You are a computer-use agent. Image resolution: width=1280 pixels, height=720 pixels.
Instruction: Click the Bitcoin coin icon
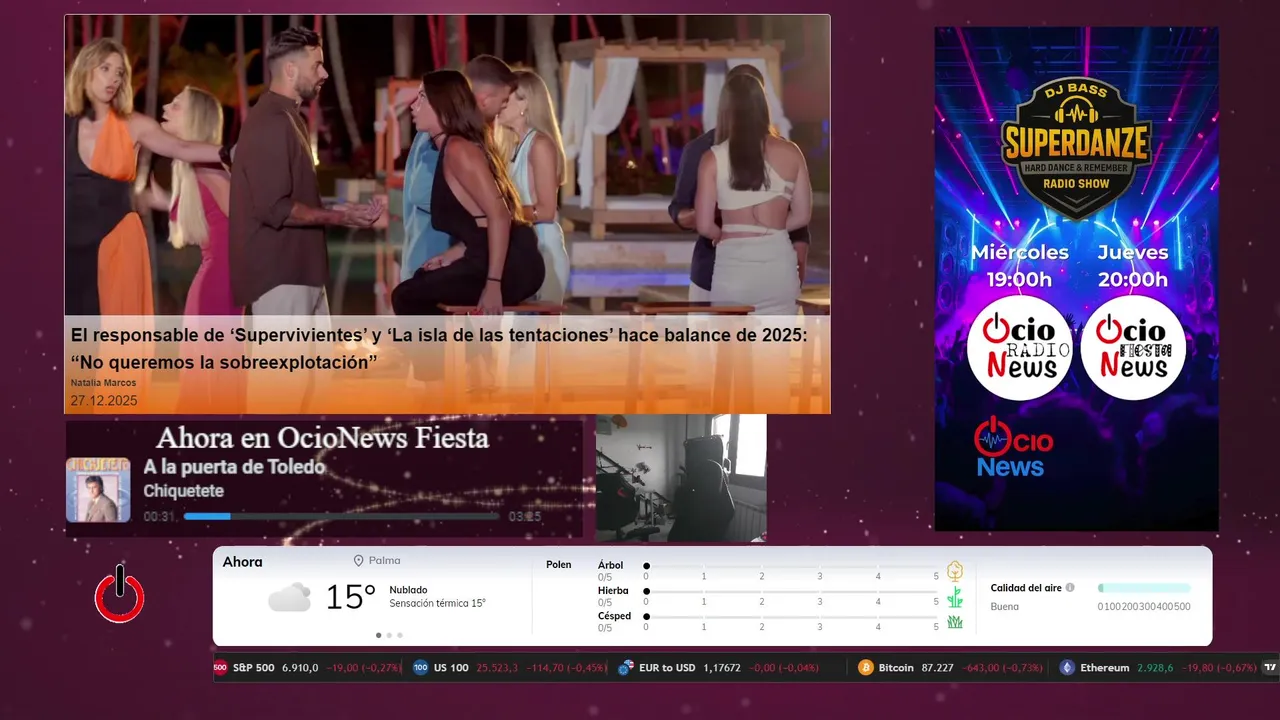tap(866, 667)
